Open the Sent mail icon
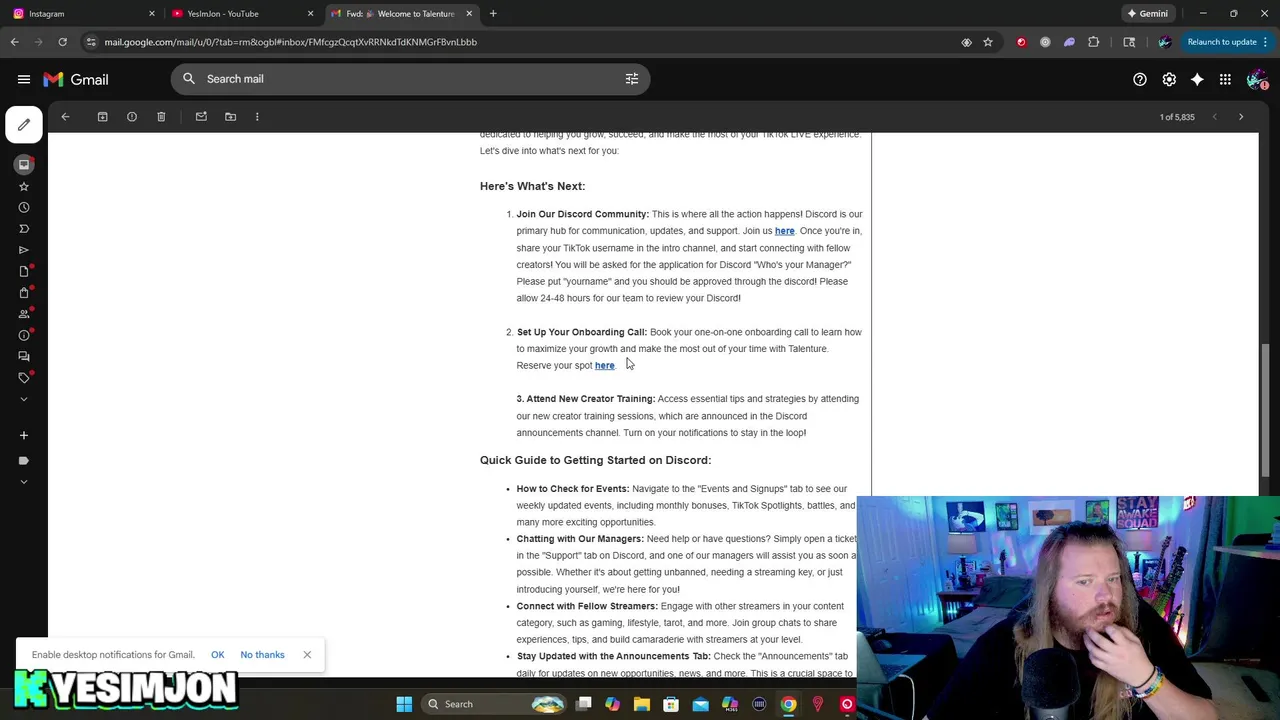Screen dimensions: 1280x720 (x=24, y=250)
